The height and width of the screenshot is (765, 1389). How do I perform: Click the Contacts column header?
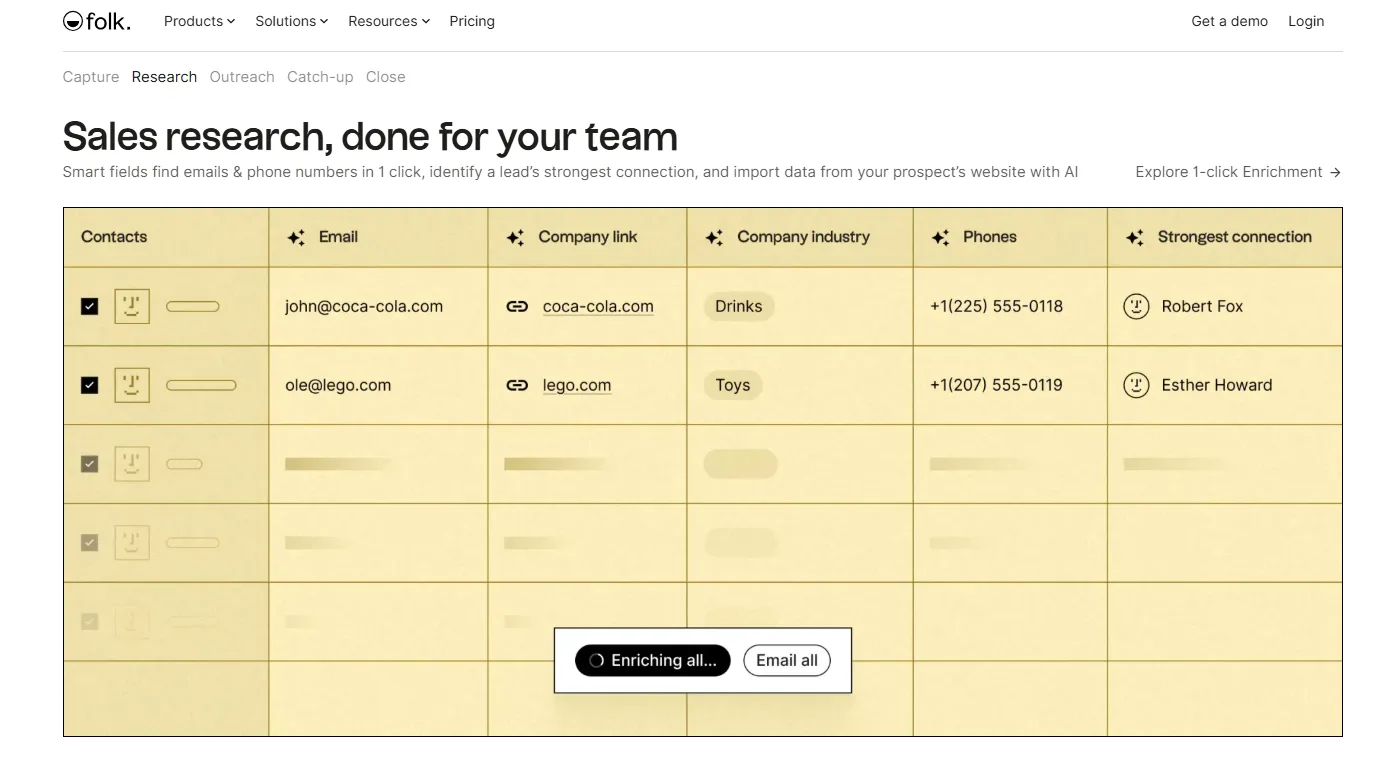pyautogui.click(x=114, y=237)
